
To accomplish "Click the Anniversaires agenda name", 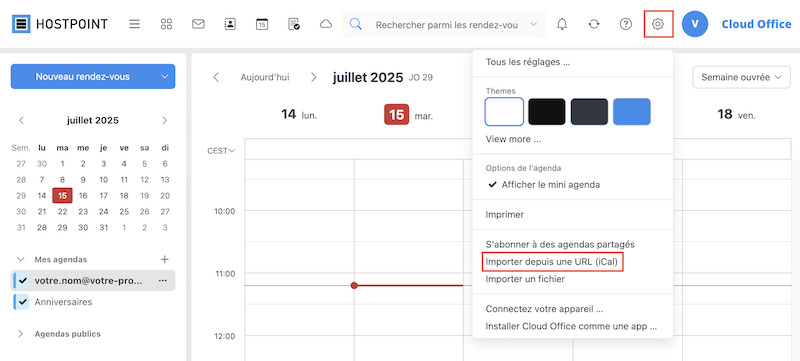I will tap(63, 302).
